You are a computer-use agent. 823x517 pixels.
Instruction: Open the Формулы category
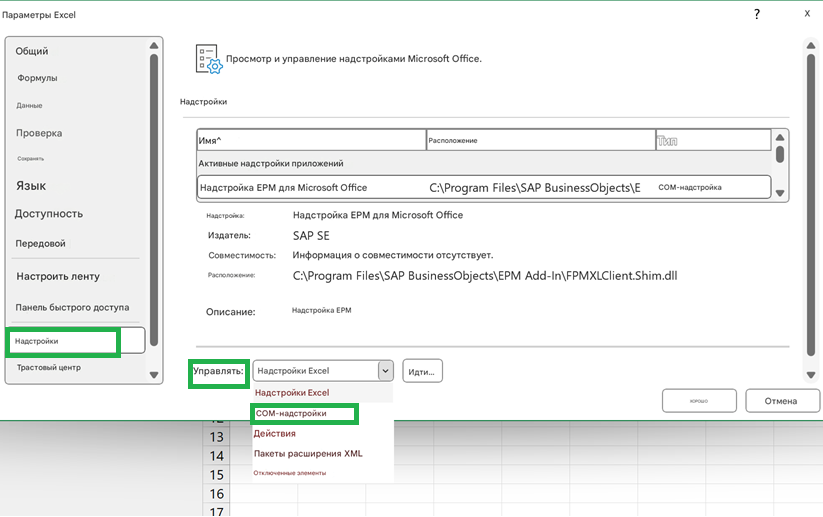click(x=37, y=78)
